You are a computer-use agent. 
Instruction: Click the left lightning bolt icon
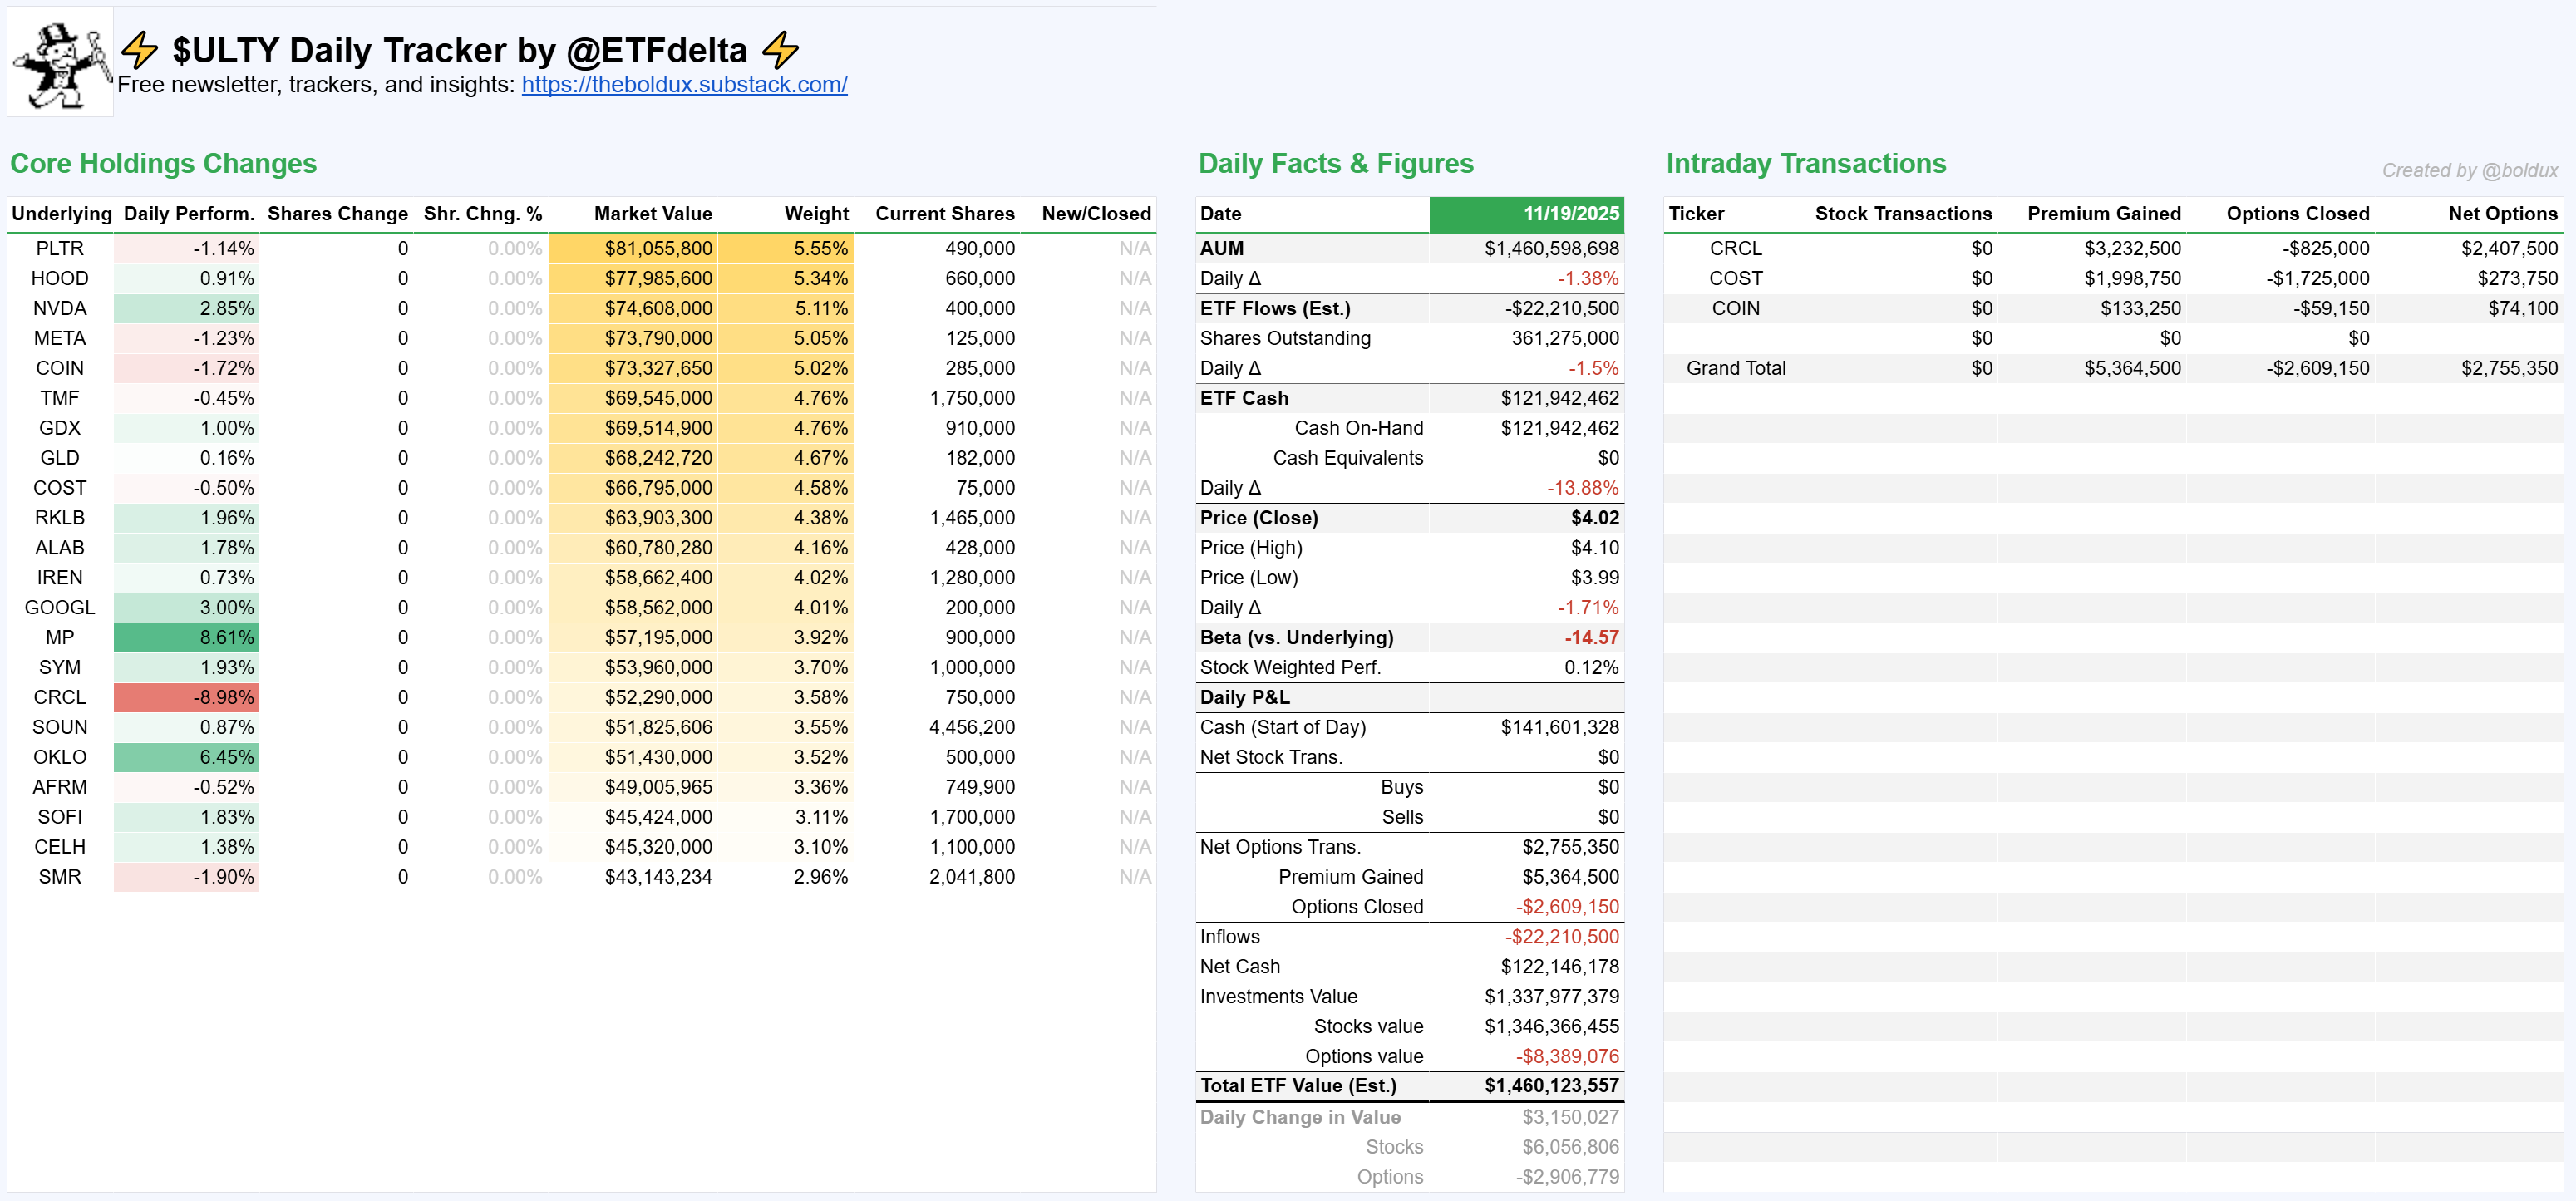[x=140, y=50]
